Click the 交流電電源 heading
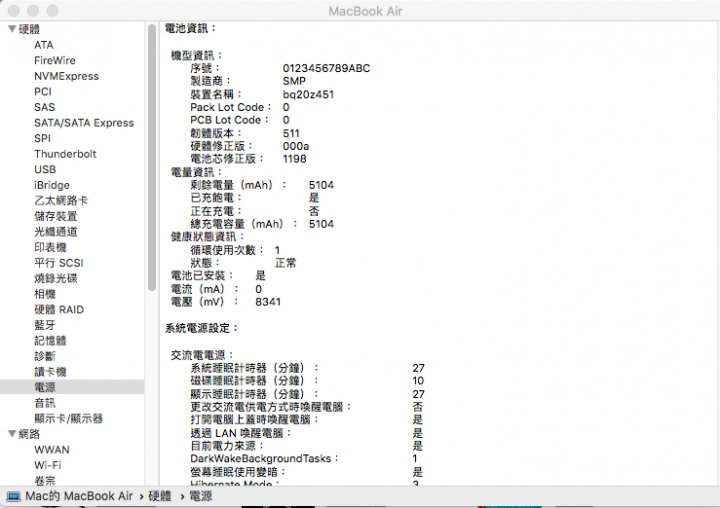 tap(202, 355)
